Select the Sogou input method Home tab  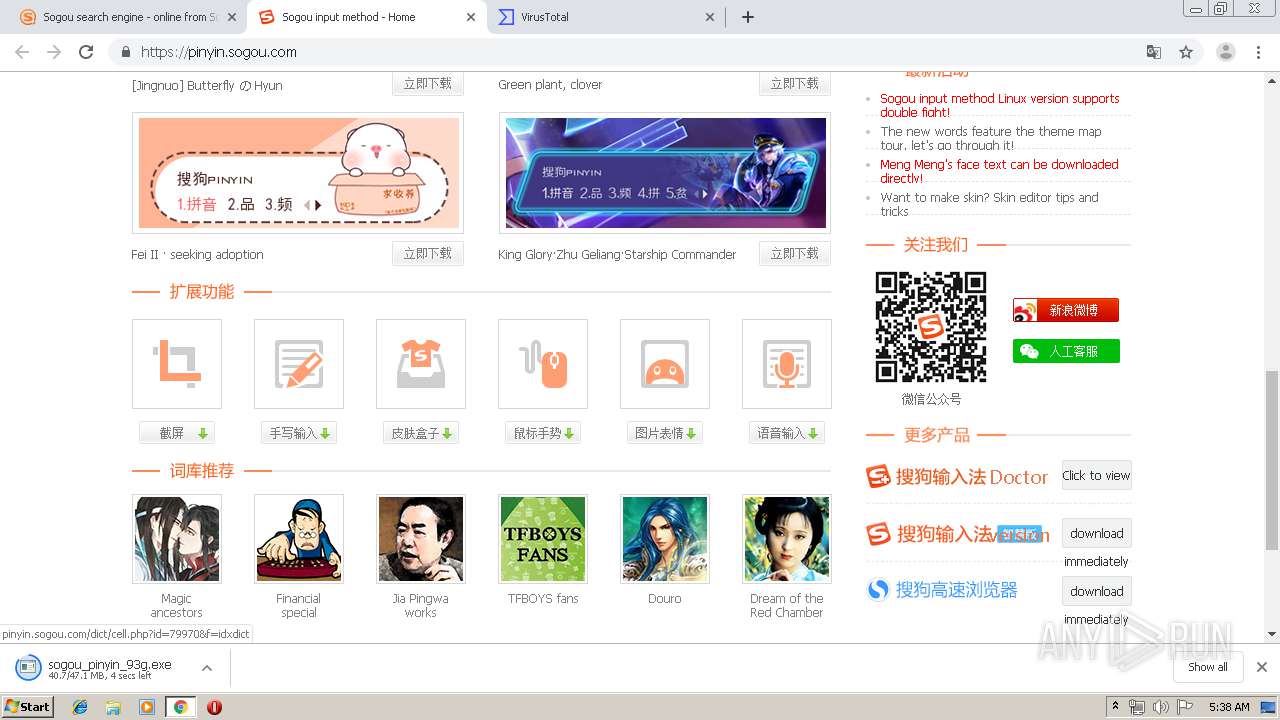tap(366, 17)
